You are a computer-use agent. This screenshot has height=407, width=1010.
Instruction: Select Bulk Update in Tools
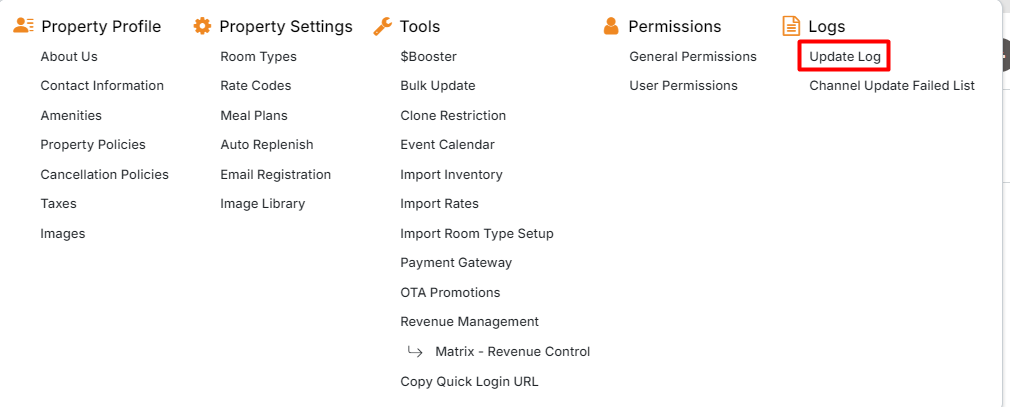(438, 86)
